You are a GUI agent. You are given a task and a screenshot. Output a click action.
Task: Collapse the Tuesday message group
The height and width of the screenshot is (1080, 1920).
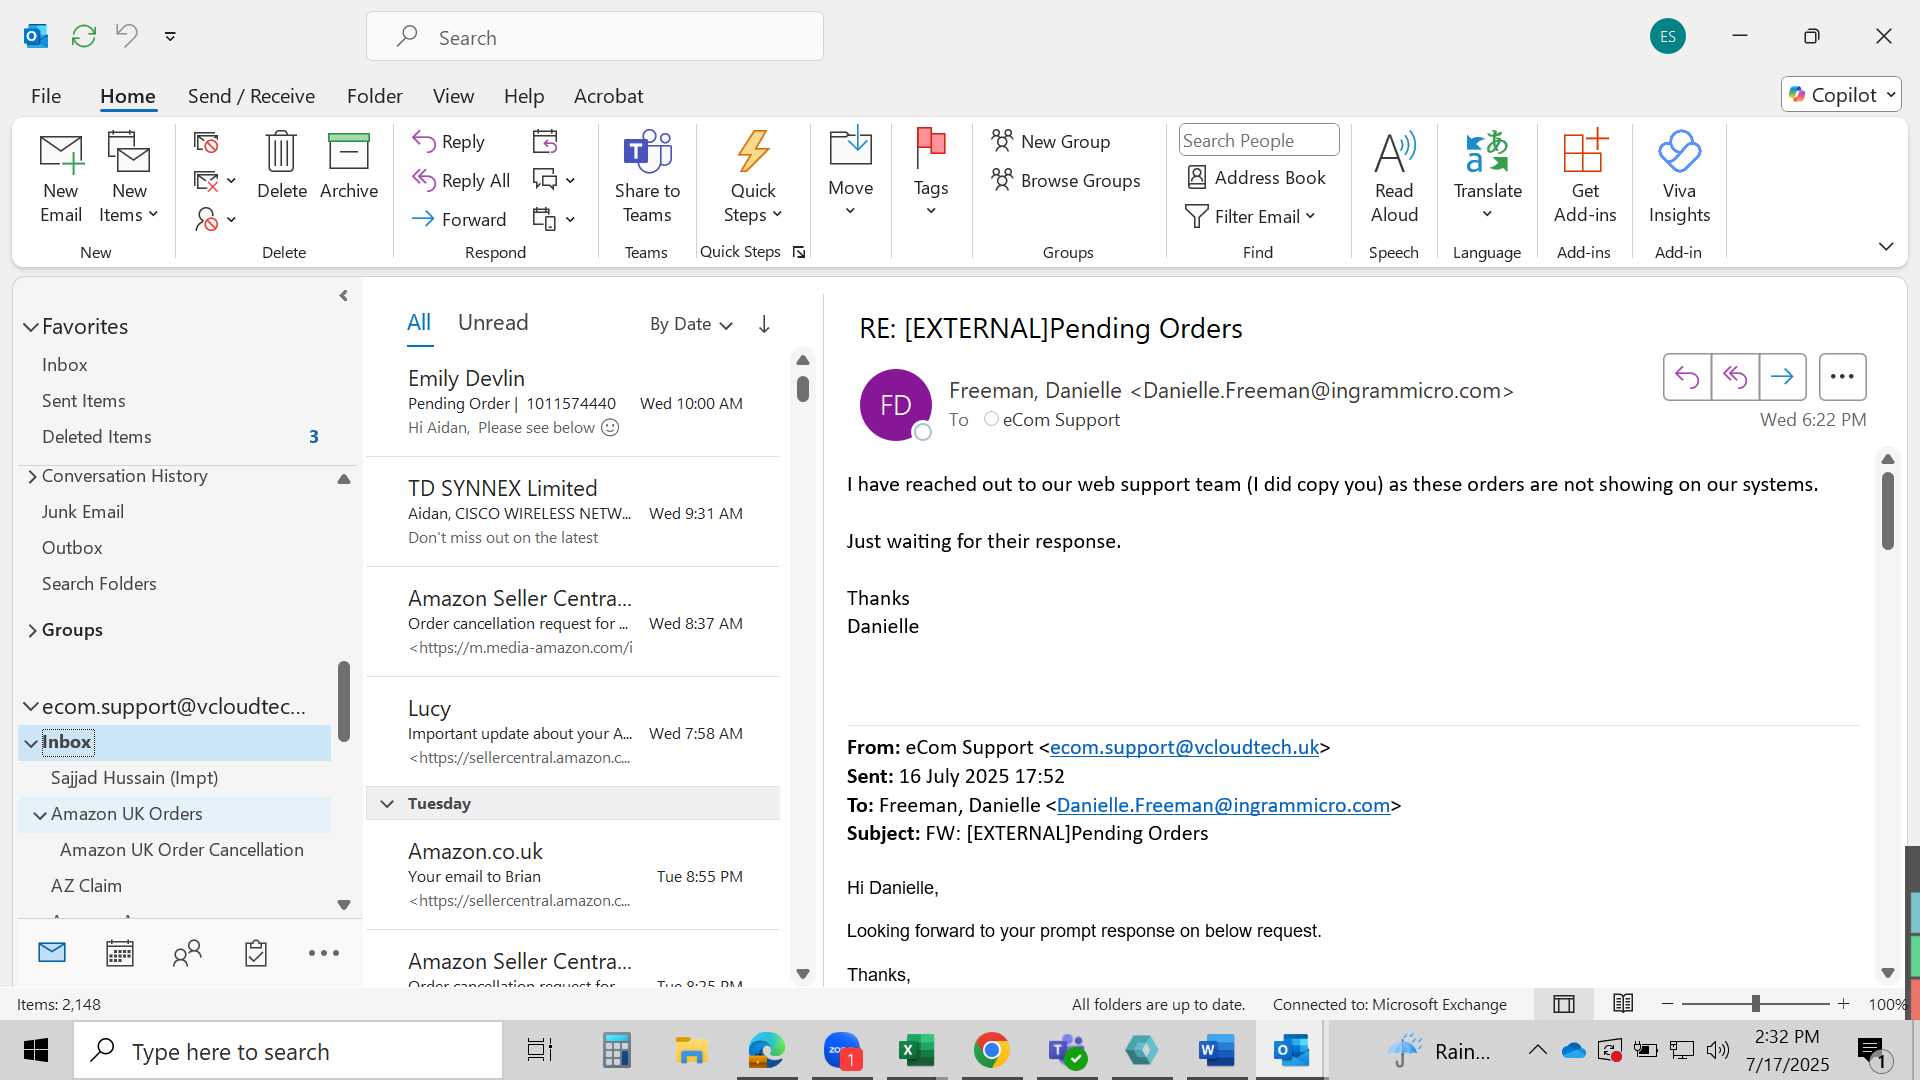387,804
